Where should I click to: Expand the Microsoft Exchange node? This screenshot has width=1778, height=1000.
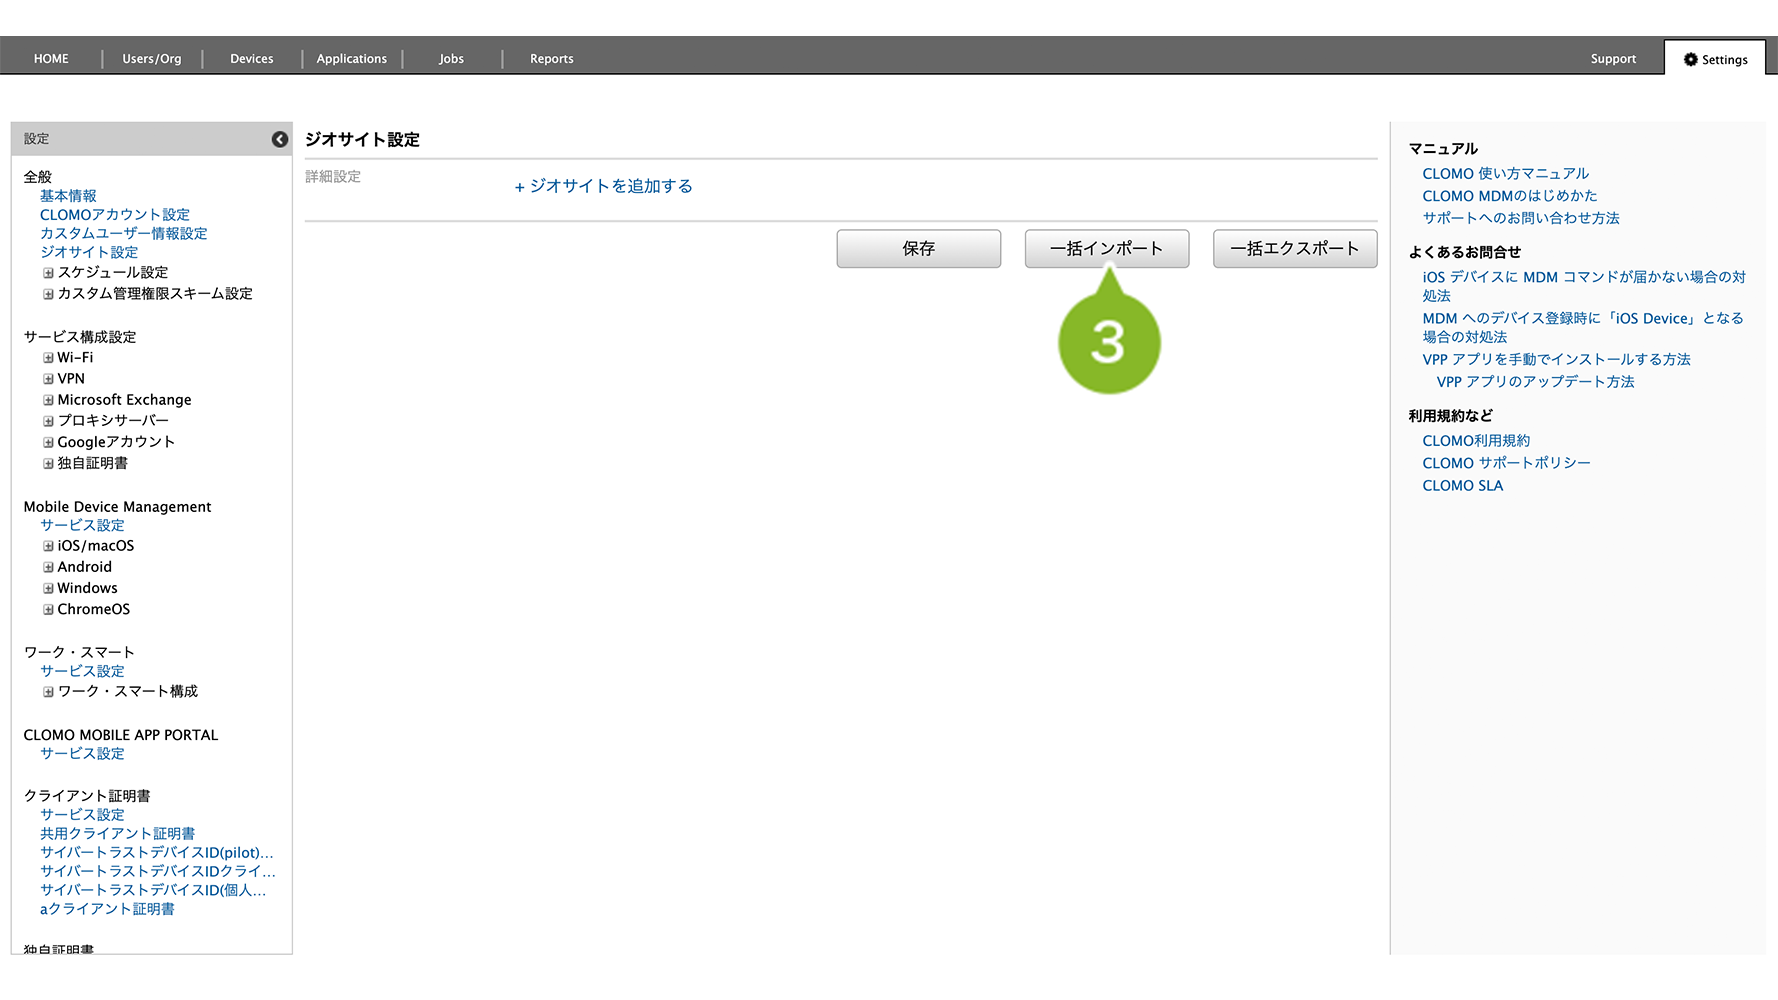[x=48, y=400]
